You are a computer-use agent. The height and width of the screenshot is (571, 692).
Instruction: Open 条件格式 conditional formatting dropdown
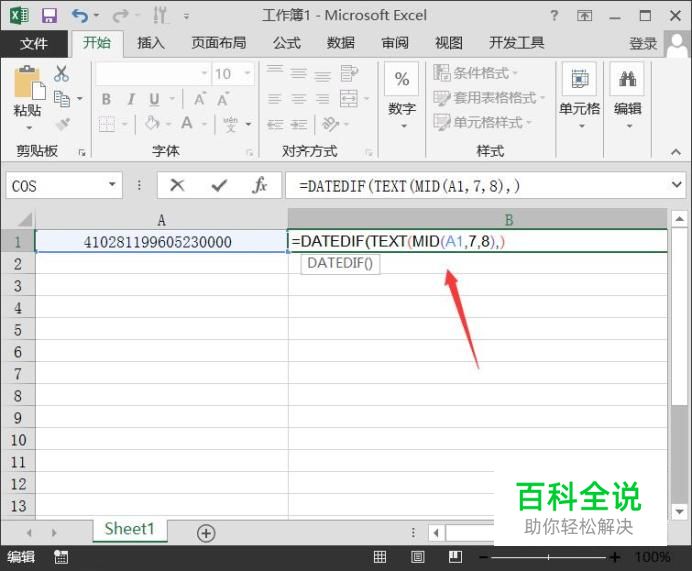point(476,73)
